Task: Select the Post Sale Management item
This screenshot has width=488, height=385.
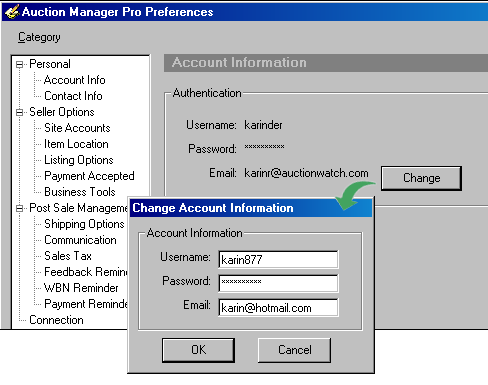Action: click(78, 208)
